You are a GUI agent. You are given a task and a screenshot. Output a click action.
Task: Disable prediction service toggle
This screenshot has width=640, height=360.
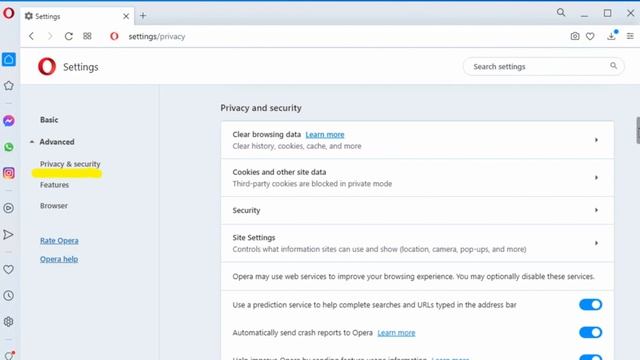pos(591,304)
